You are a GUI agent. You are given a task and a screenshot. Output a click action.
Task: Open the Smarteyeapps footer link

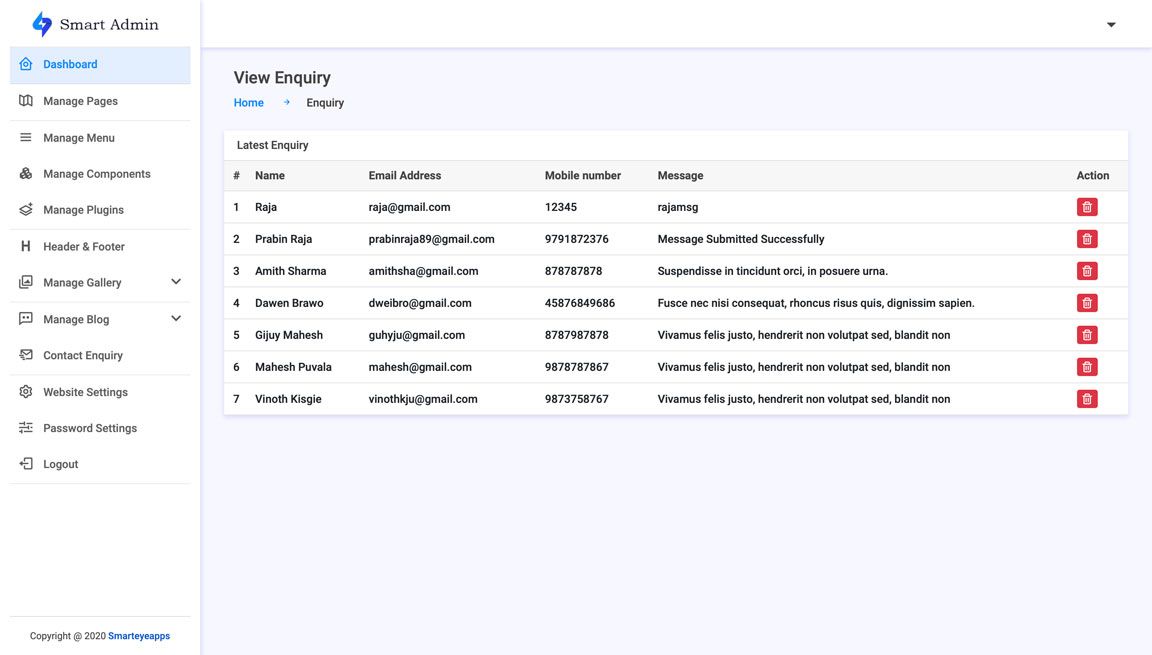point(139,636)
